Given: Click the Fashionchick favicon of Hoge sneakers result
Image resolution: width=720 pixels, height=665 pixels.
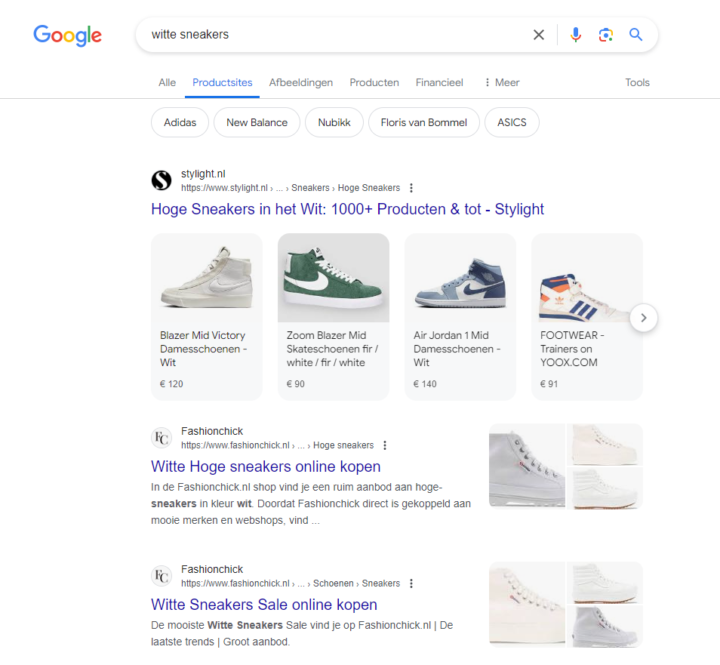Looking at the screenshot, I should click(162, 438).
